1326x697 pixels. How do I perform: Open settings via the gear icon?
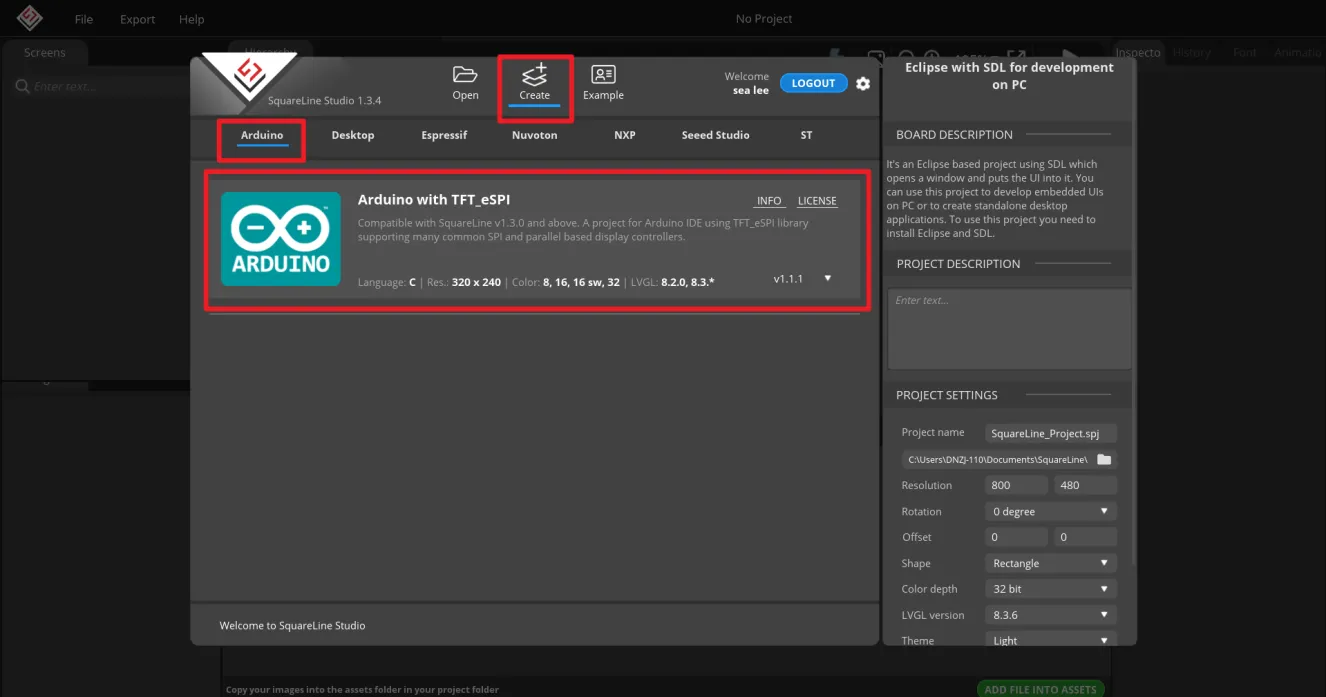[863, 84]
